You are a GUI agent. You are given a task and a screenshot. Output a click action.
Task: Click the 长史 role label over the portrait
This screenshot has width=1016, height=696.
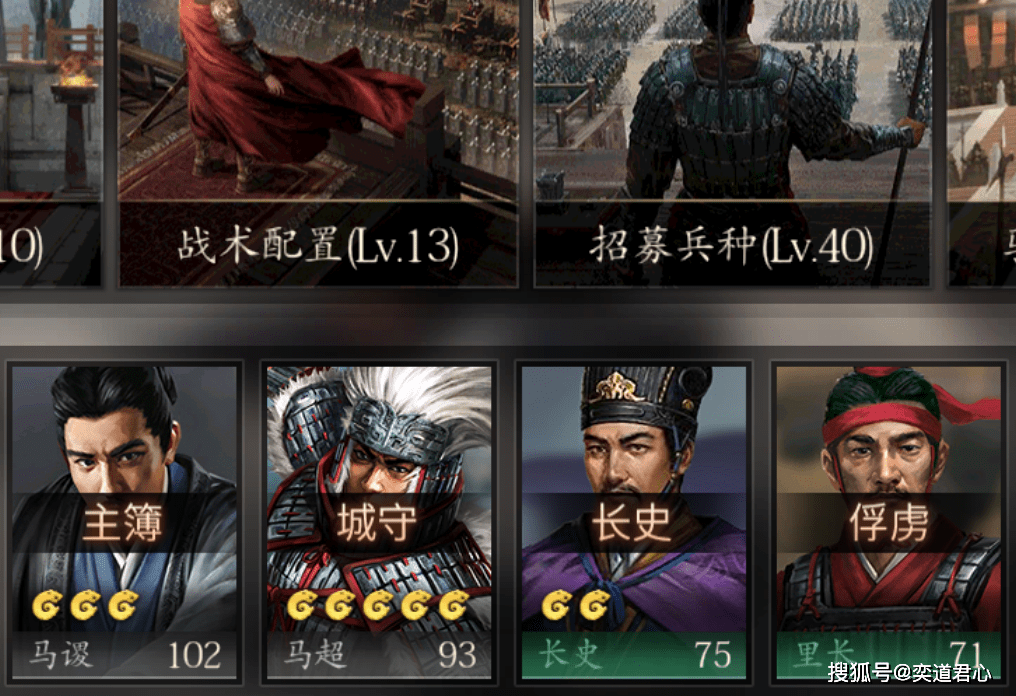click(x=632, y=522)
